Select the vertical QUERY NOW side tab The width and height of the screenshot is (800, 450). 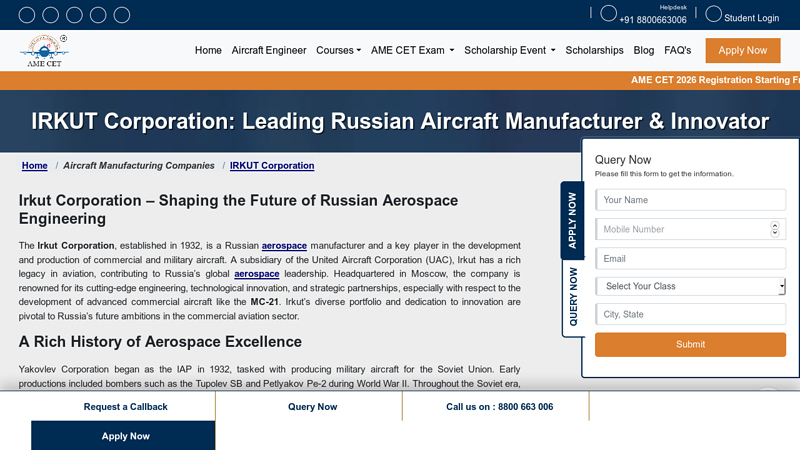pyautogui.click(x=573, y=297)
